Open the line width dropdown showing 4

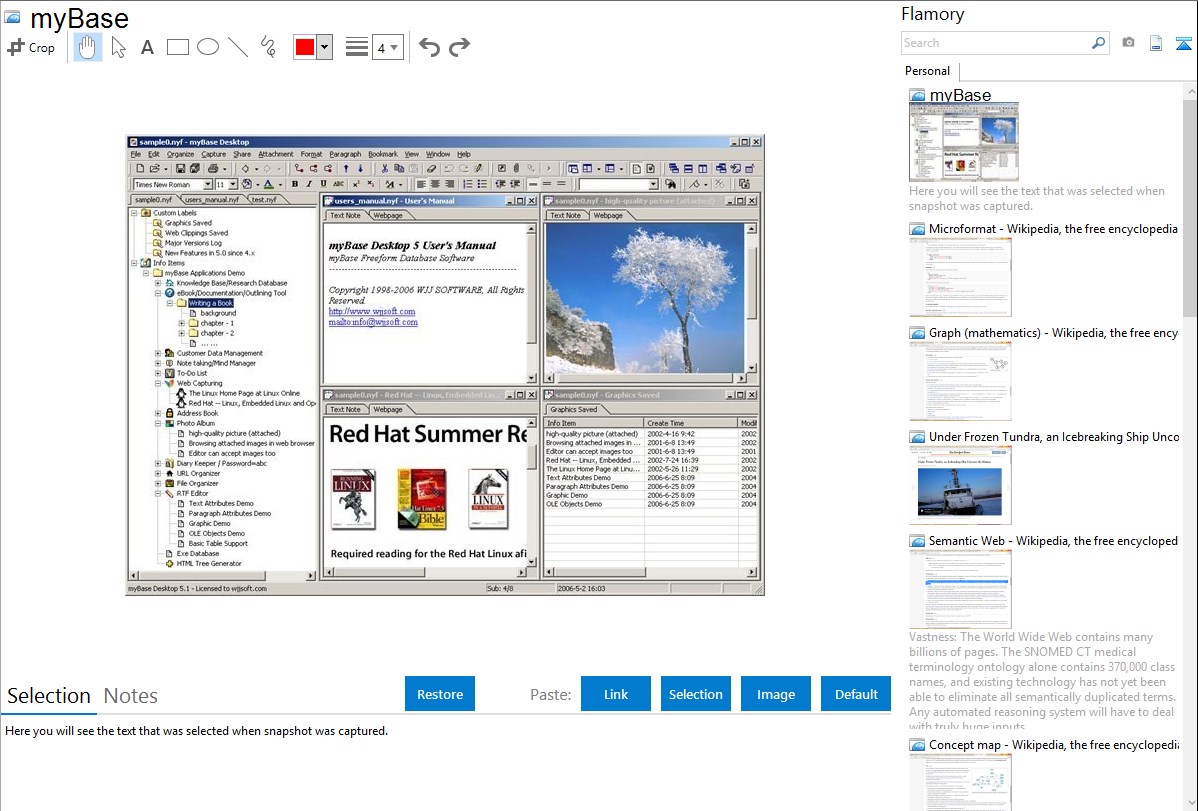tap(387, 47)
